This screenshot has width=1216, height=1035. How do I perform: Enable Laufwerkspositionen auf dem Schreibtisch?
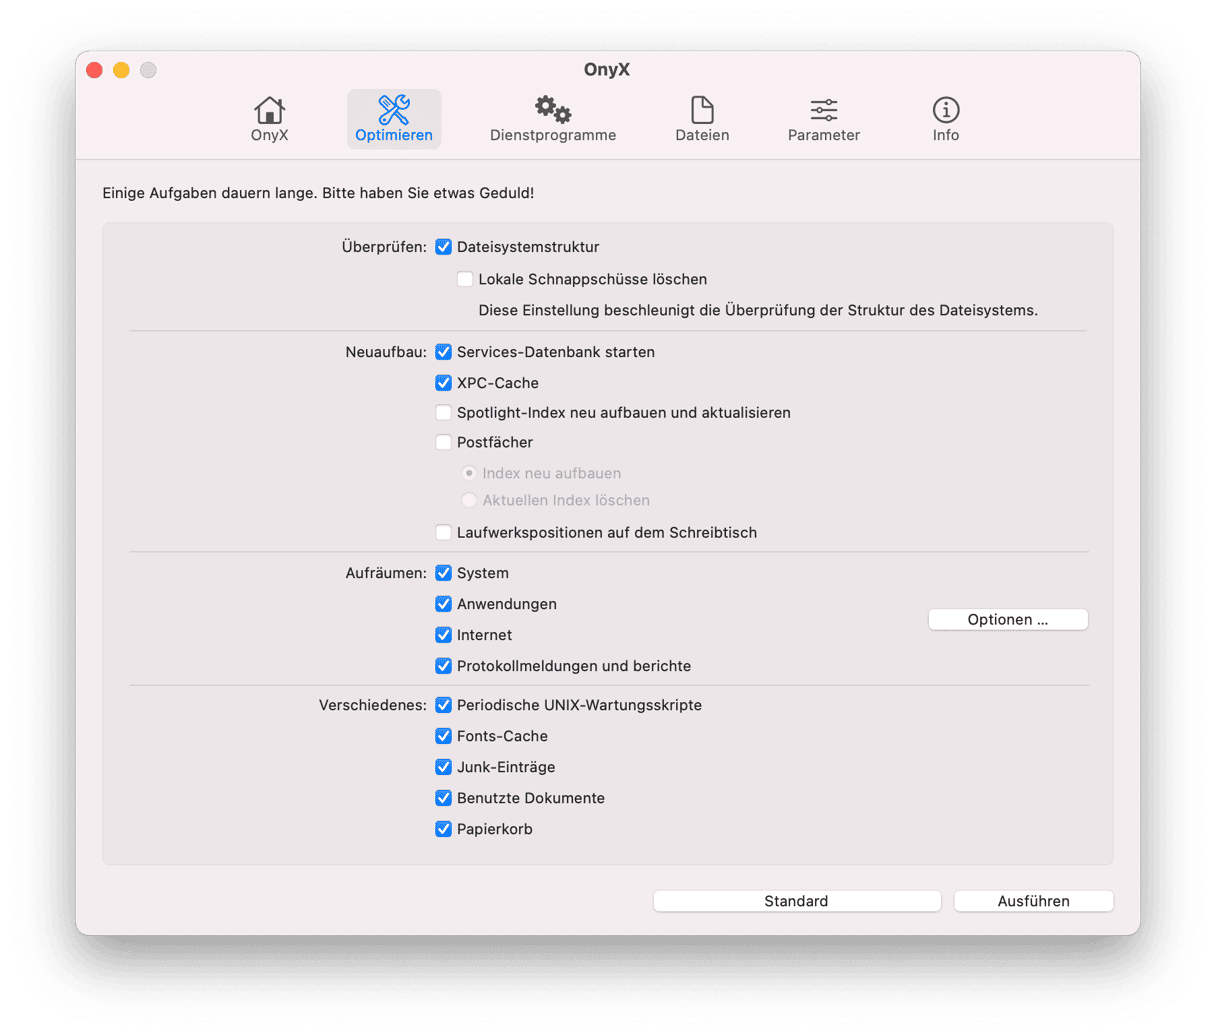pyautogui.click(x=444, y=533)
